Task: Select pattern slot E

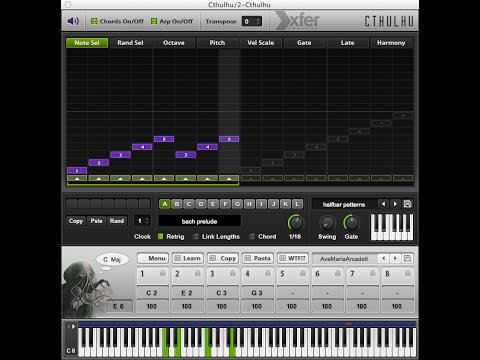Action: click(x=213, y=204)
